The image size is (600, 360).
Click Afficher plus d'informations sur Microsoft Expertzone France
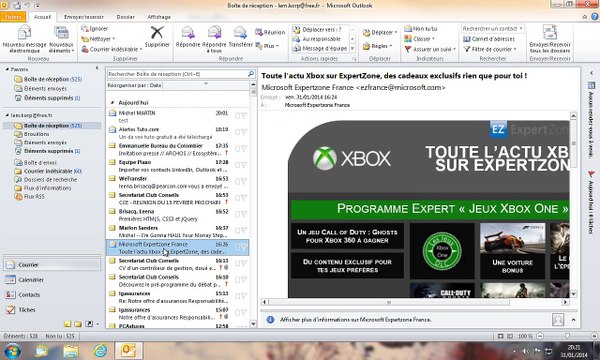click(x=355, y=319)
